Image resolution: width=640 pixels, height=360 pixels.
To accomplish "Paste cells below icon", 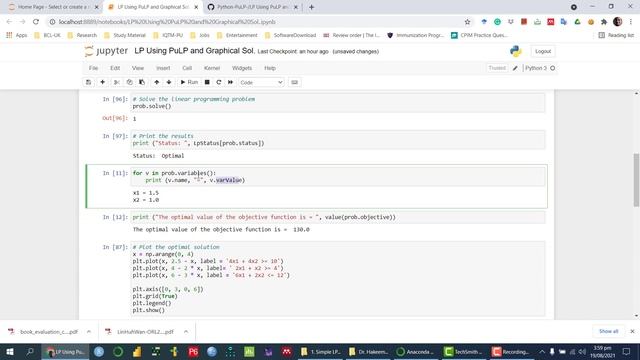I will coord(142,82).
